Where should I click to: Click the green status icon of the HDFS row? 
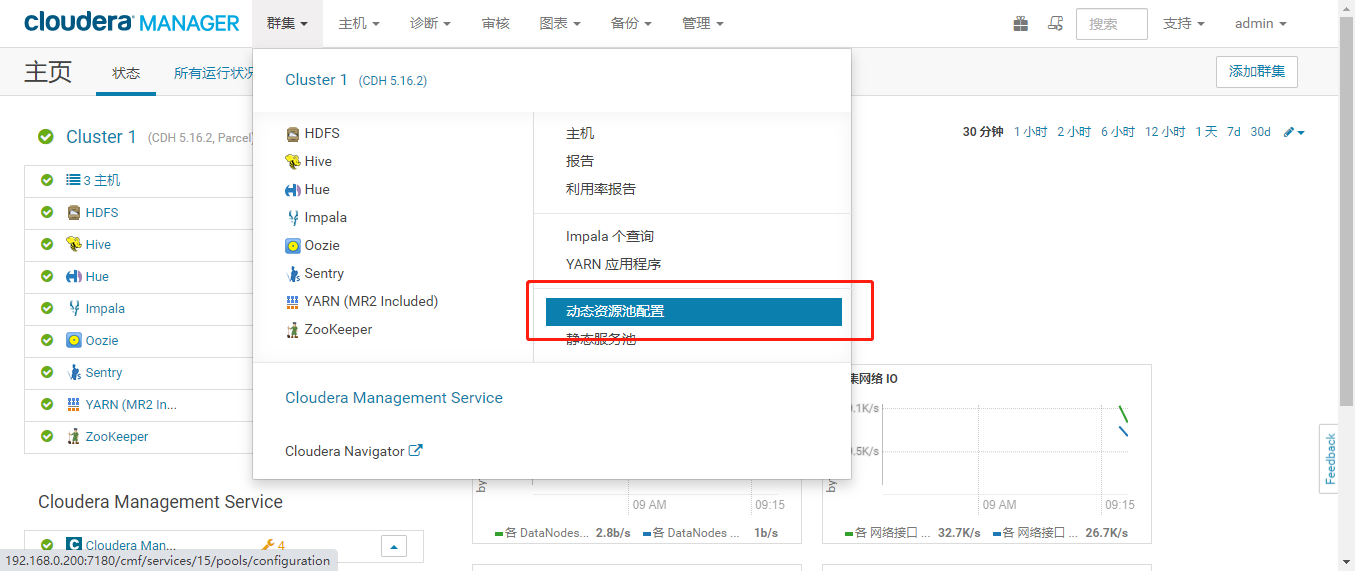[x=46, y=212]
